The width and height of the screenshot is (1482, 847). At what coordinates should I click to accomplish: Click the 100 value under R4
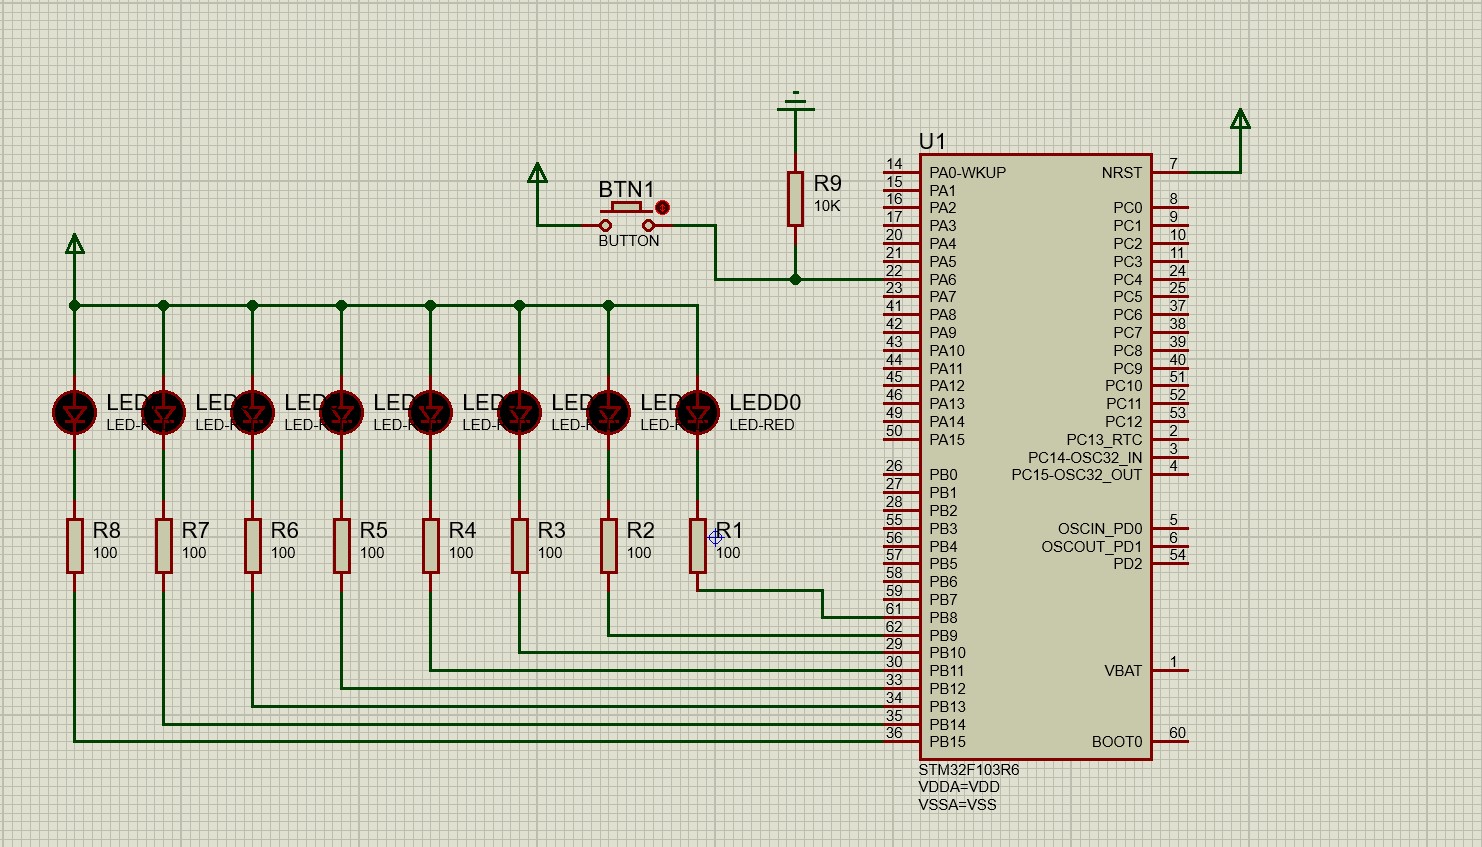click(461, 553)
